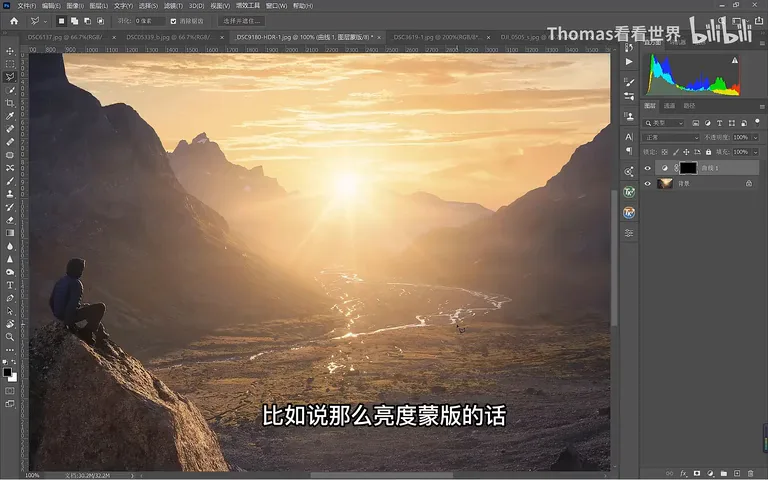
Task: Expand the fill slider dropdown
Action: [x=755, y=152]
